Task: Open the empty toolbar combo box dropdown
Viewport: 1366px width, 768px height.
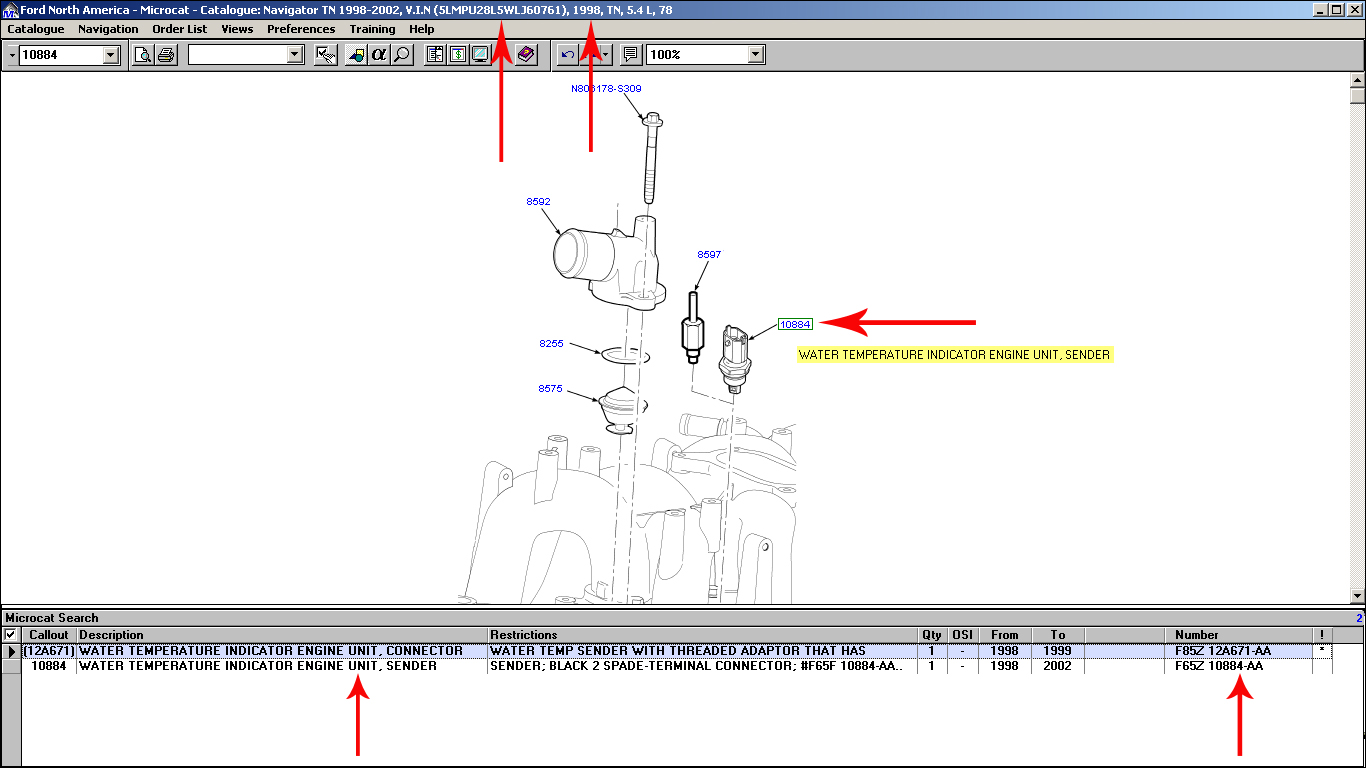Action: pyautogui.click(x=294, y=55)
